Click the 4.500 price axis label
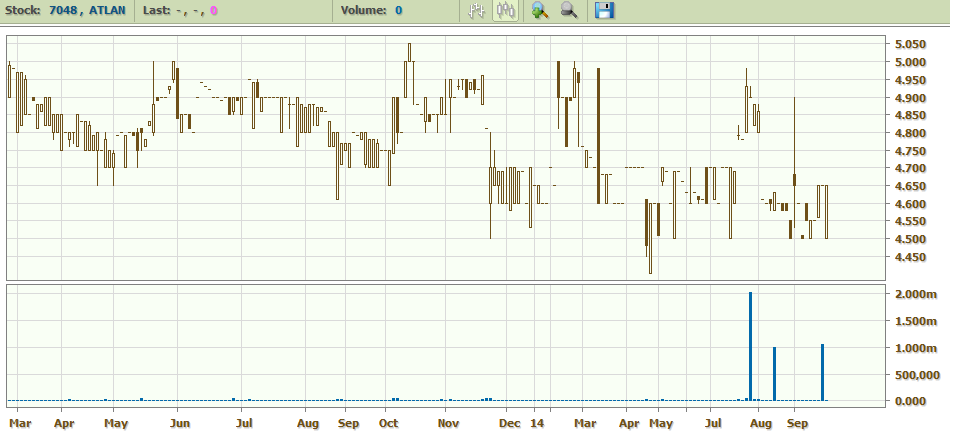This screenshot has width=959, height=438. pos(910,239)
